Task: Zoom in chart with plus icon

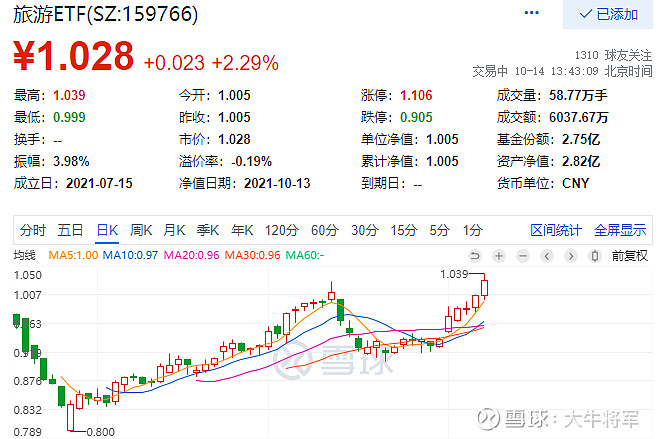Action: (499, 255)
